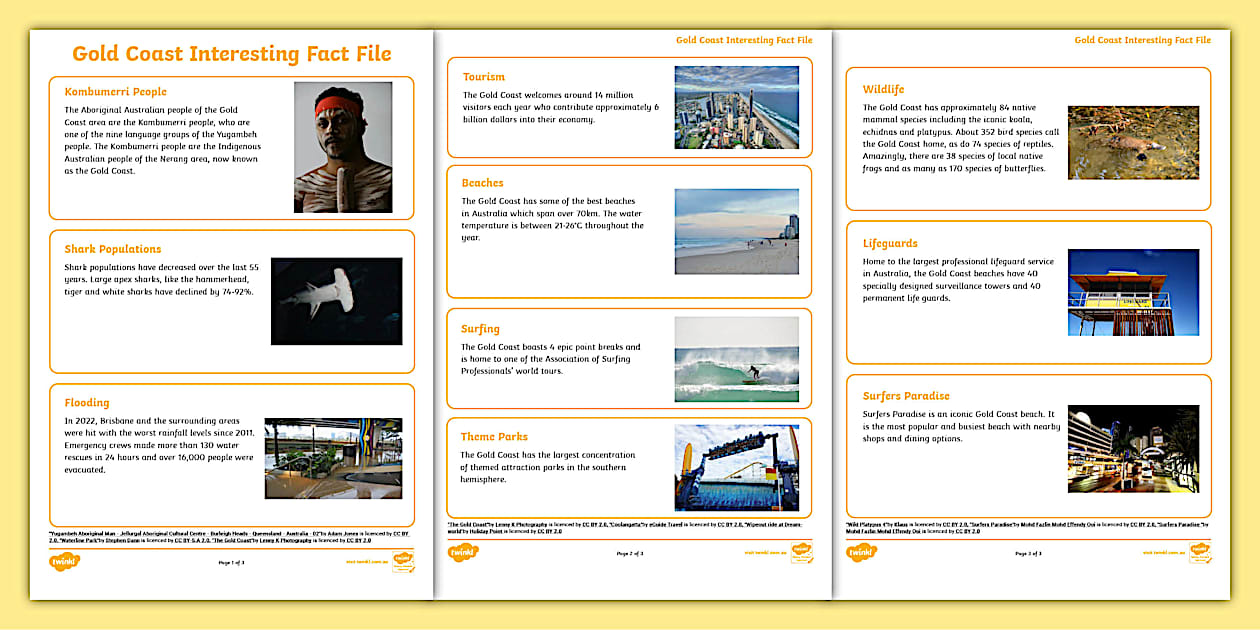Viewport: 1260px width, 630px height.
Task: Click the Wildlife platypus photo
Action: pos(1133,143)
